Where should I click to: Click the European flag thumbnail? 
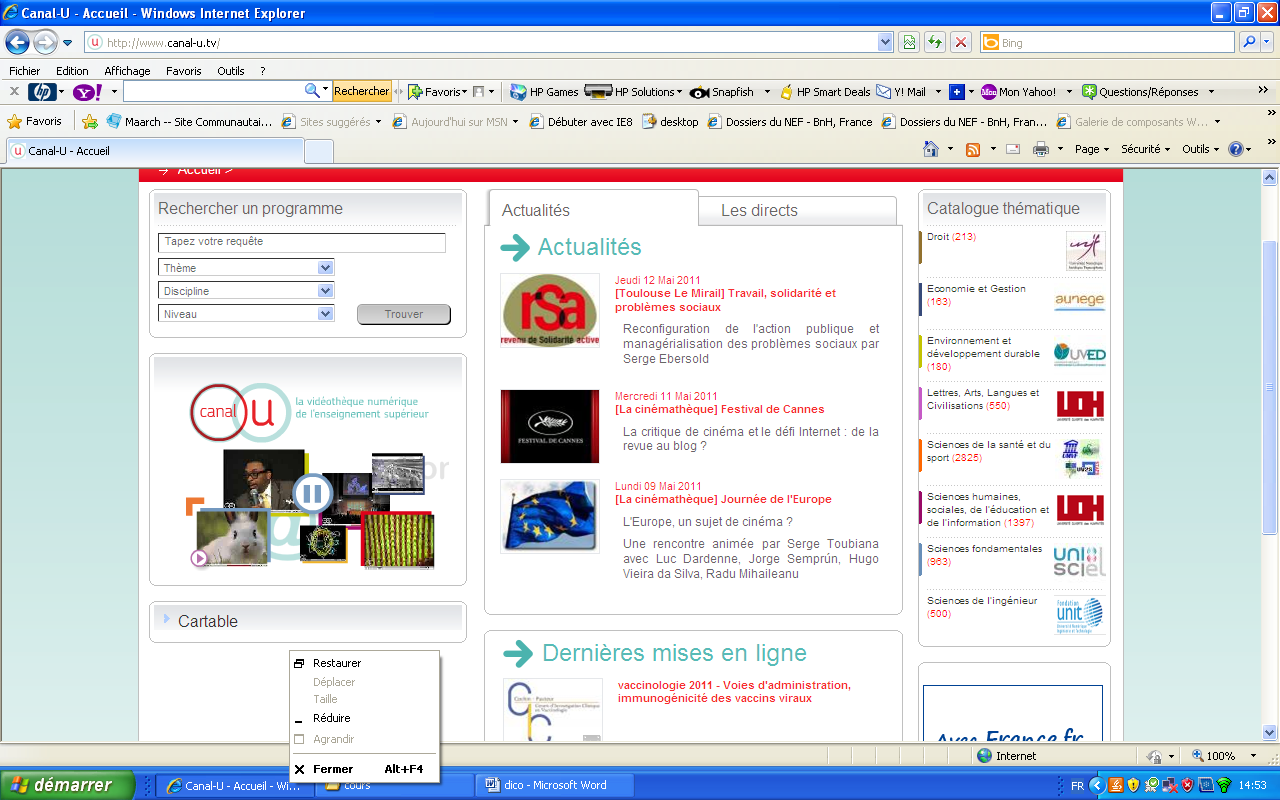(550, 516)
